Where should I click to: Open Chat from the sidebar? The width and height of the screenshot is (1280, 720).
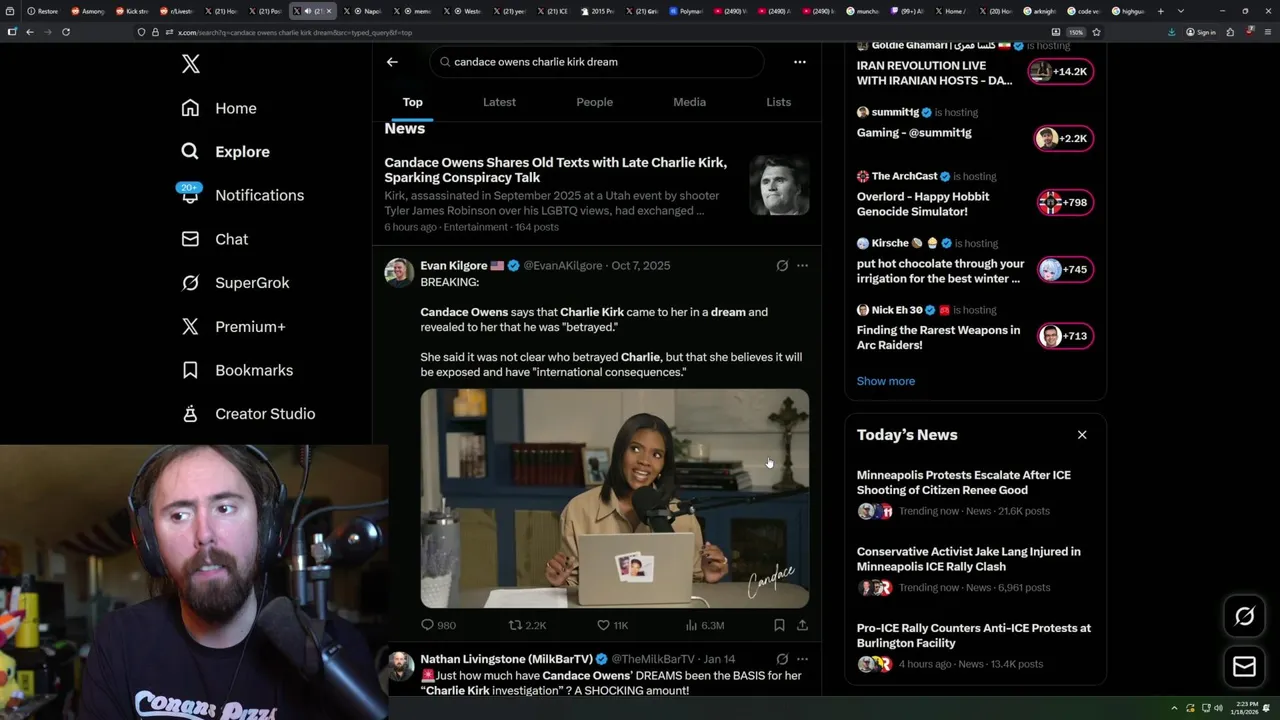tap(214, 239)
